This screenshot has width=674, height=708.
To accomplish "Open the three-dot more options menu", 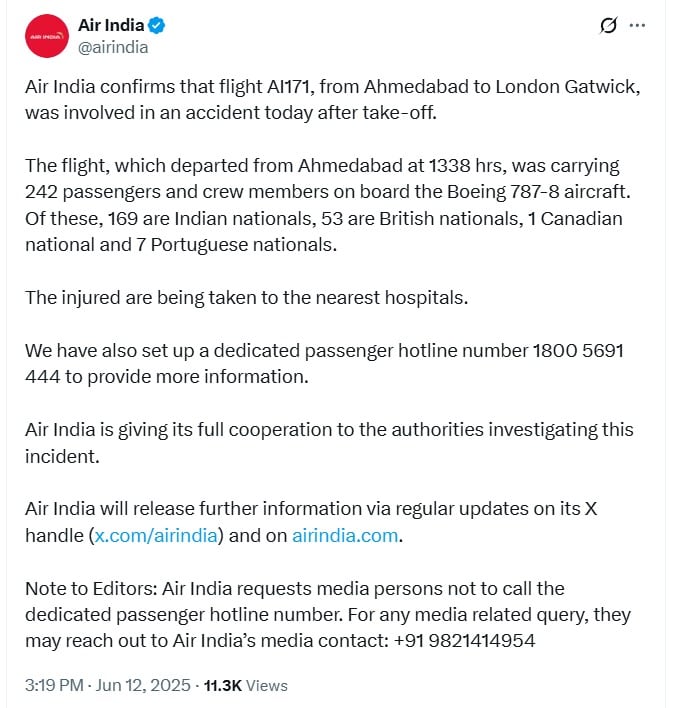I will (637, 25).
